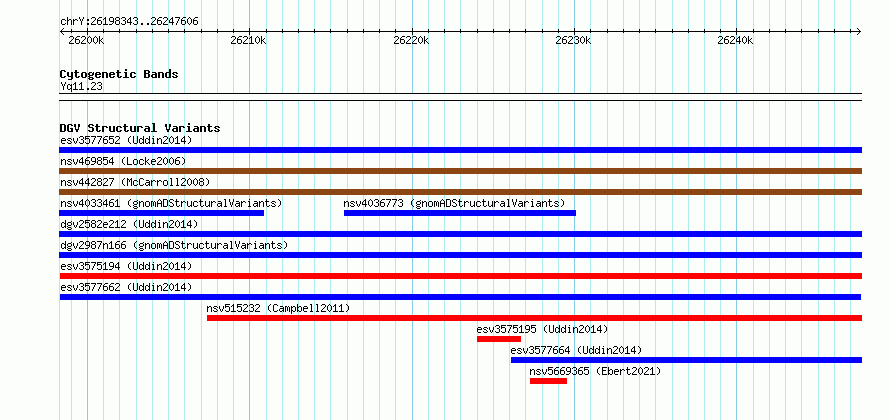Select the Yq11.23 band label
The height and width of the screenshot is (420, 890).
coord(81,86)
